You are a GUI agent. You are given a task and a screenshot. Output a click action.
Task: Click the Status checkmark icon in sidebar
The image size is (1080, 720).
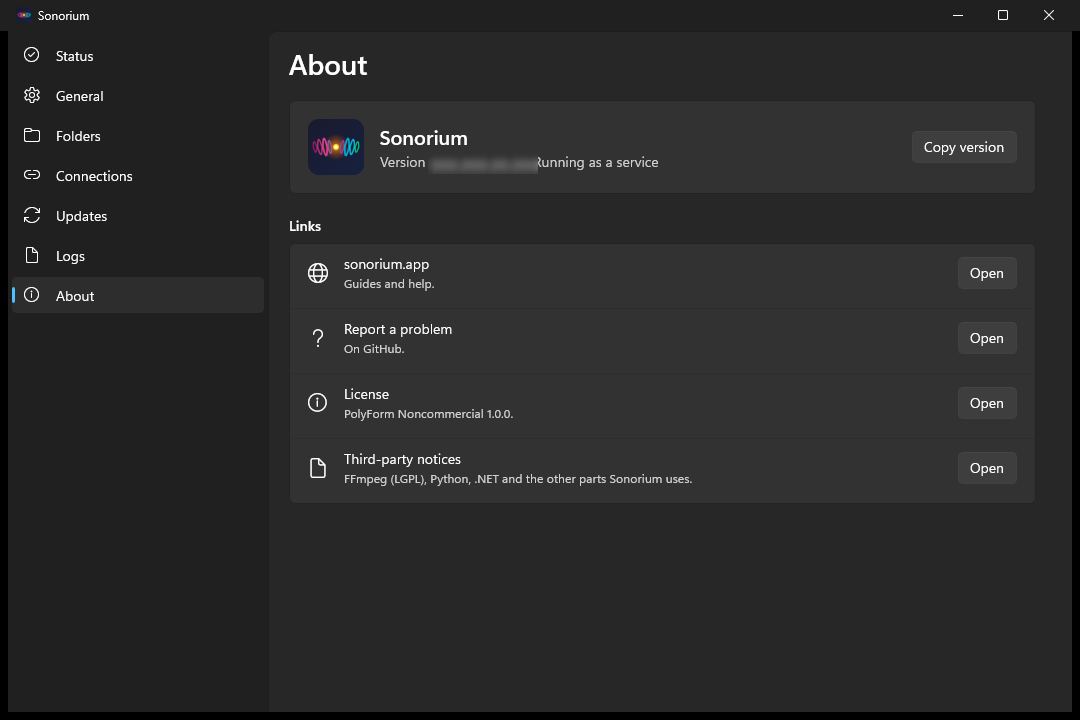32,55
